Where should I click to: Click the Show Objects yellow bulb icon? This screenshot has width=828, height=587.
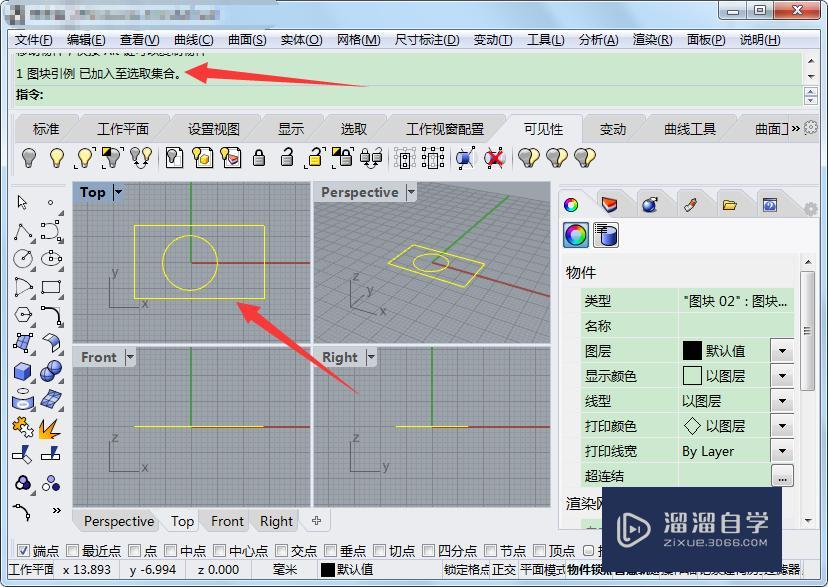57,158
